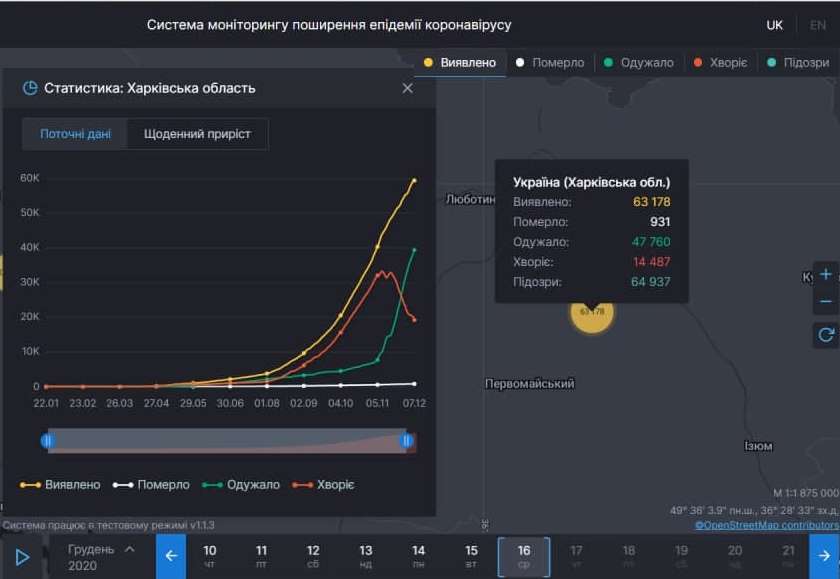Select date 18 on the timeline
Screen dimensions: 840x579
click(x=628, y=556)
